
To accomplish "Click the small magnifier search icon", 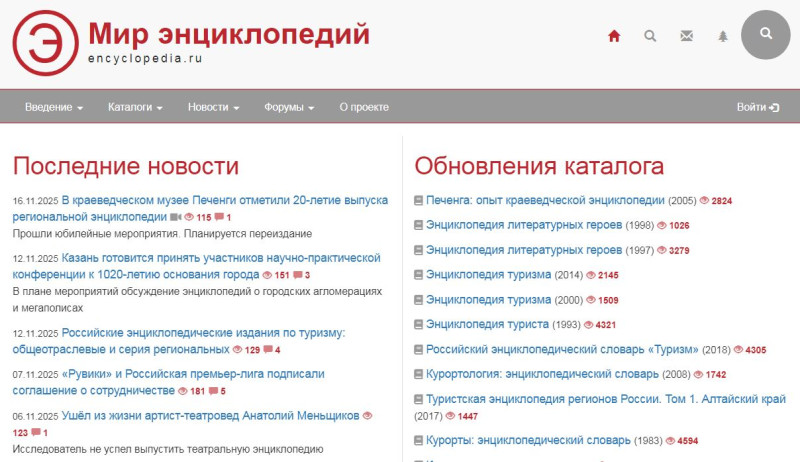I will point(650,36).
